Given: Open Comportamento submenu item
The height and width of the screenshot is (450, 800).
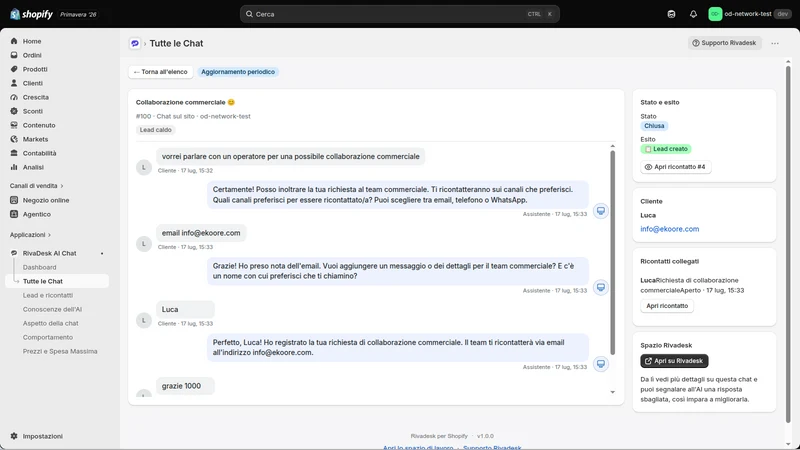Looking at the screenshot, I should [x=47, y=337].
